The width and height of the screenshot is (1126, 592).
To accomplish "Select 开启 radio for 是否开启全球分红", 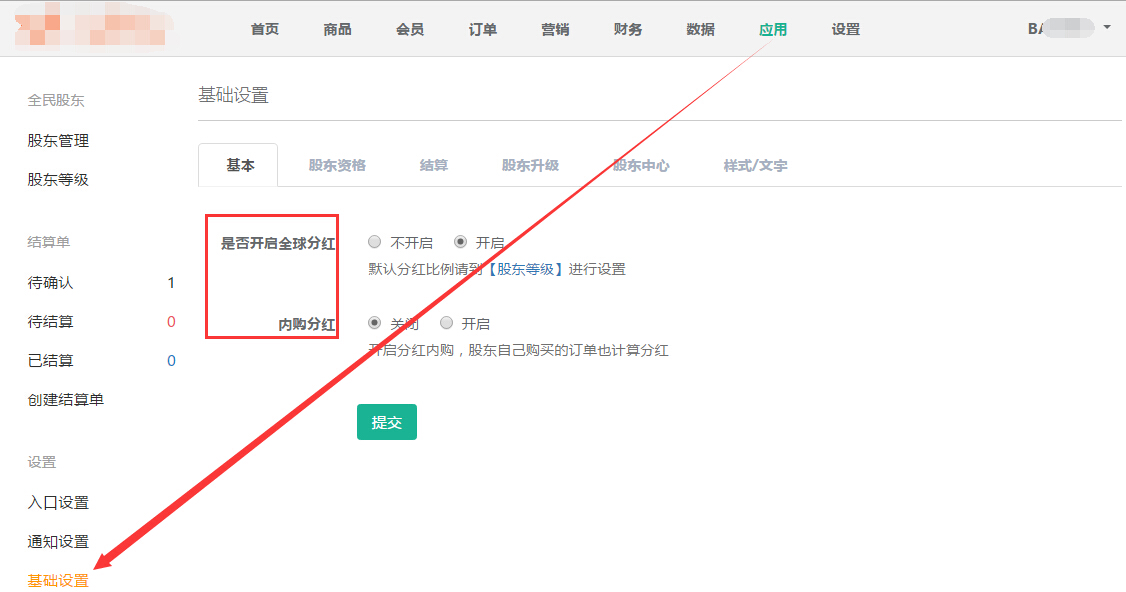I will [461, 242].
